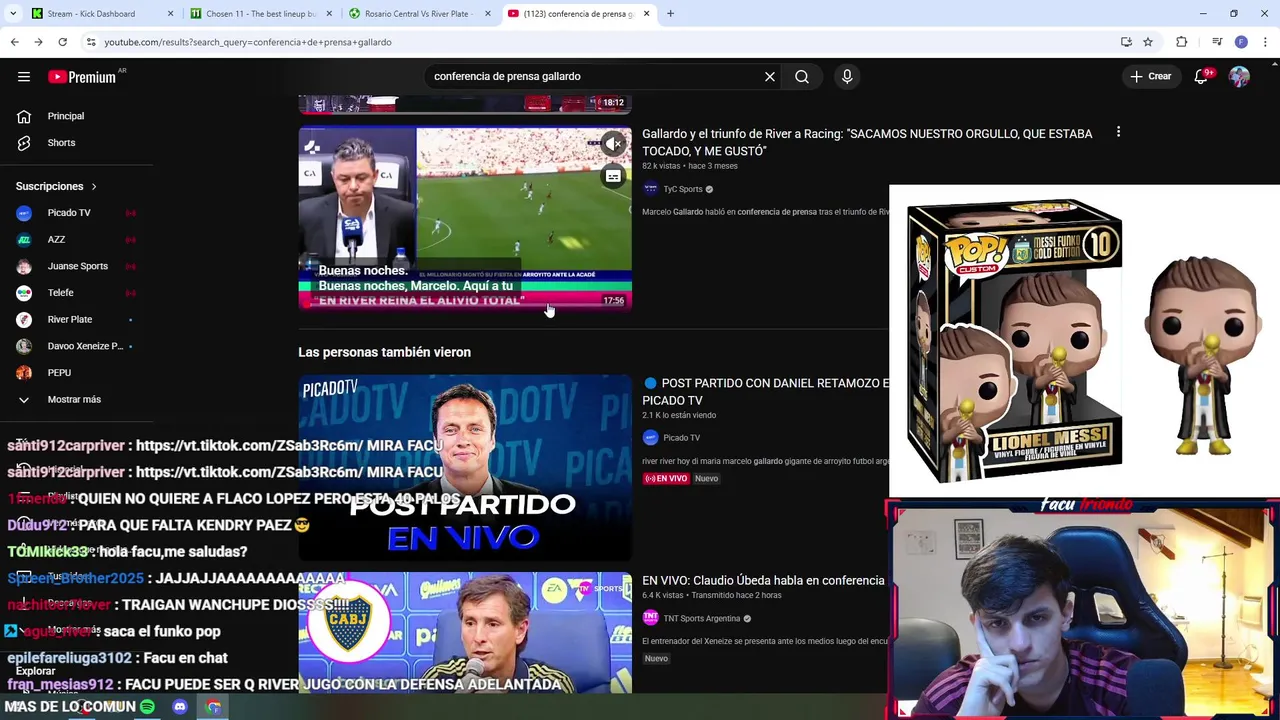
Task: Click the site information icon in address bar
Action: [x=91, y=42]
